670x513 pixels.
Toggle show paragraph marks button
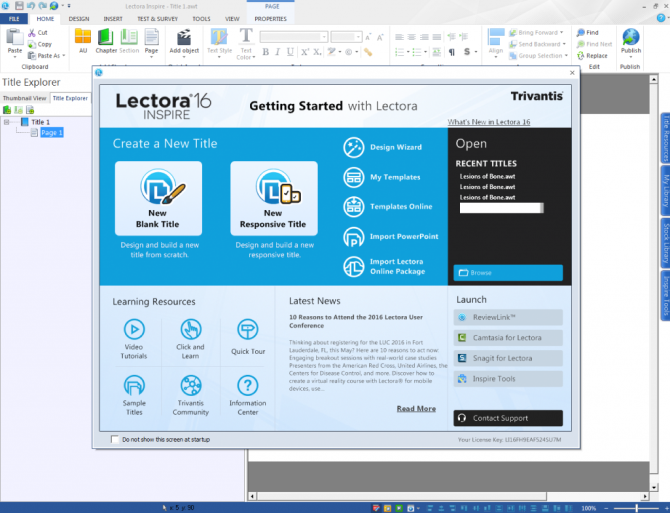(x=452, y=52)
